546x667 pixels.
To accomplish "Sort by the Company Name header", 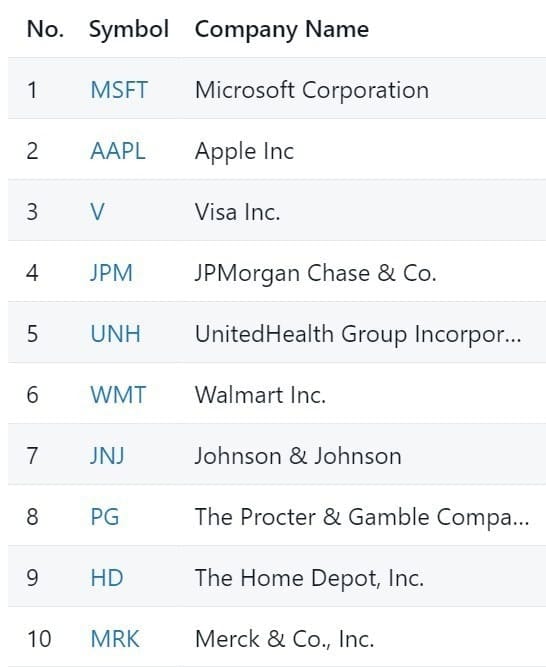I will [282, 29].
